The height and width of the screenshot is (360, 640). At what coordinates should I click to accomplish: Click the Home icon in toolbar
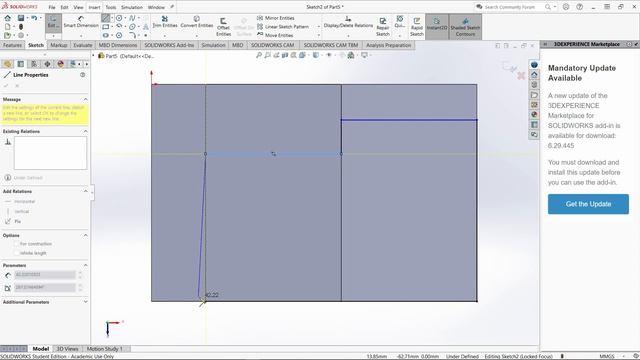tap(7, 18)
